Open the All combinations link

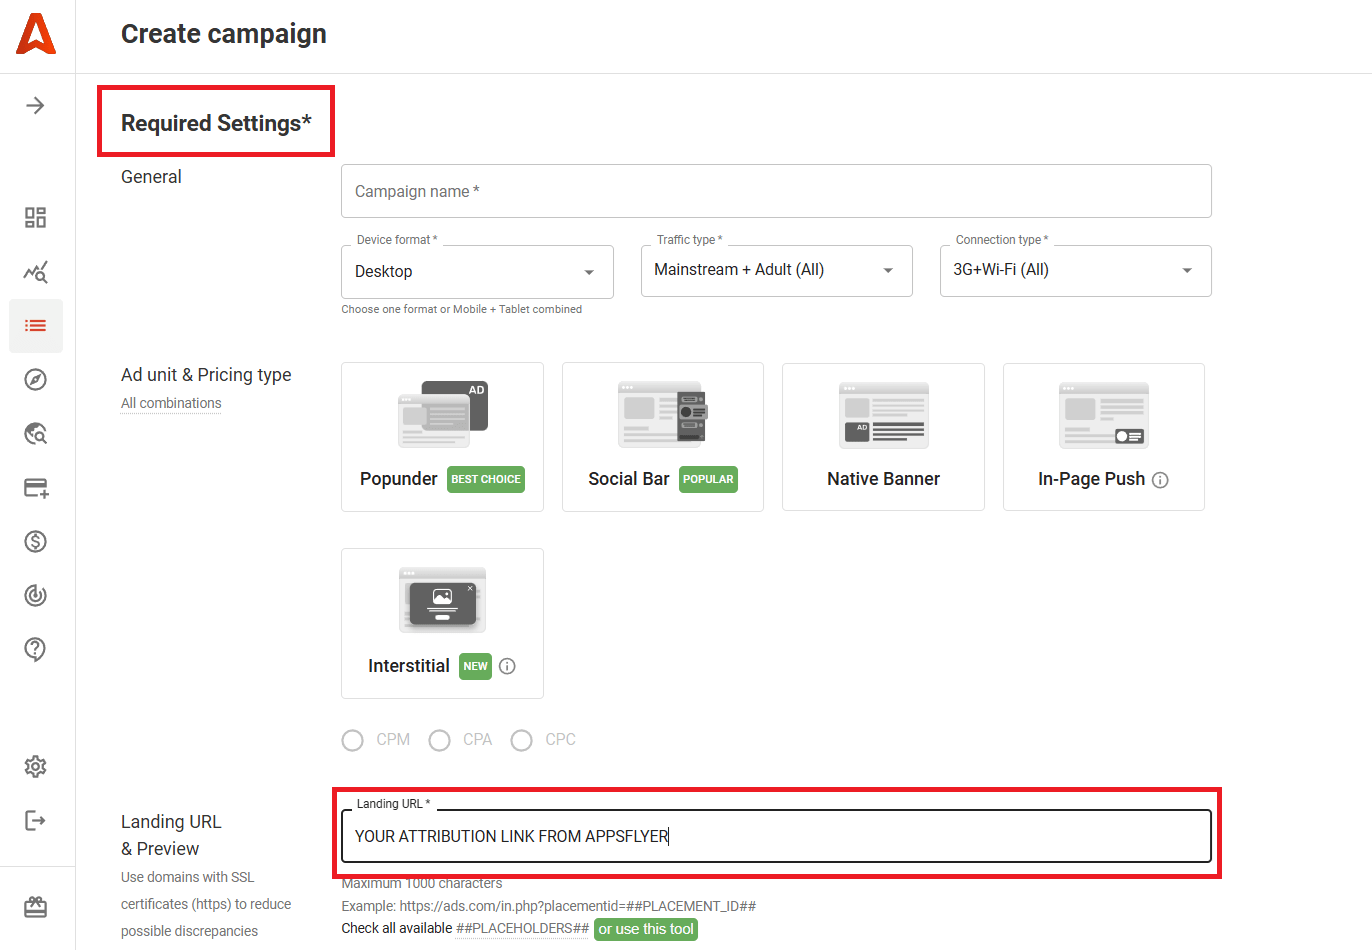pos(171,404)
